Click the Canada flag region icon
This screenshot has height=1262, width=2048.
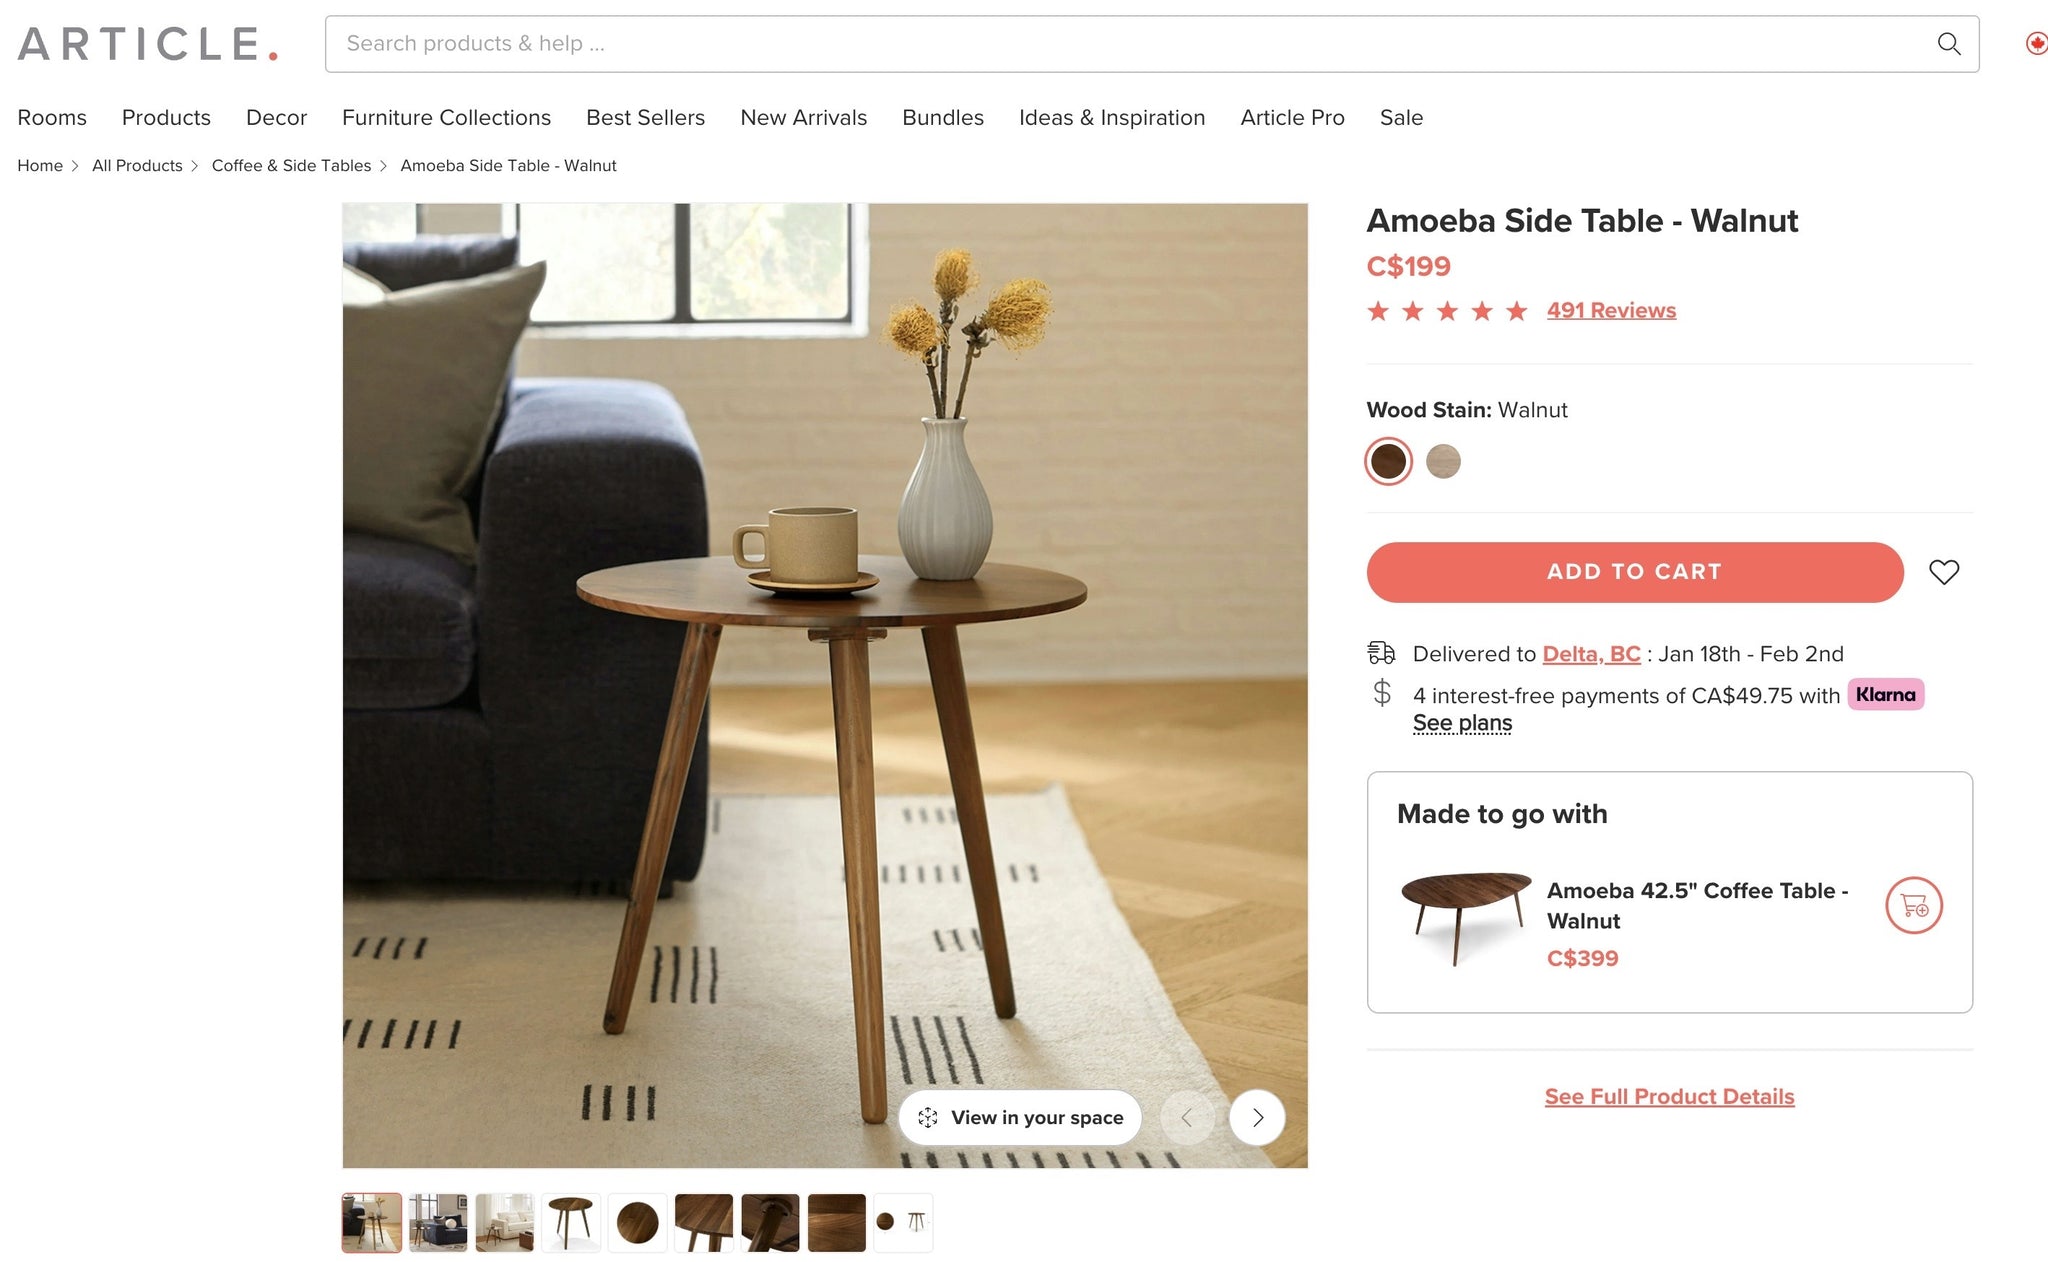[x=2036, y=44]
